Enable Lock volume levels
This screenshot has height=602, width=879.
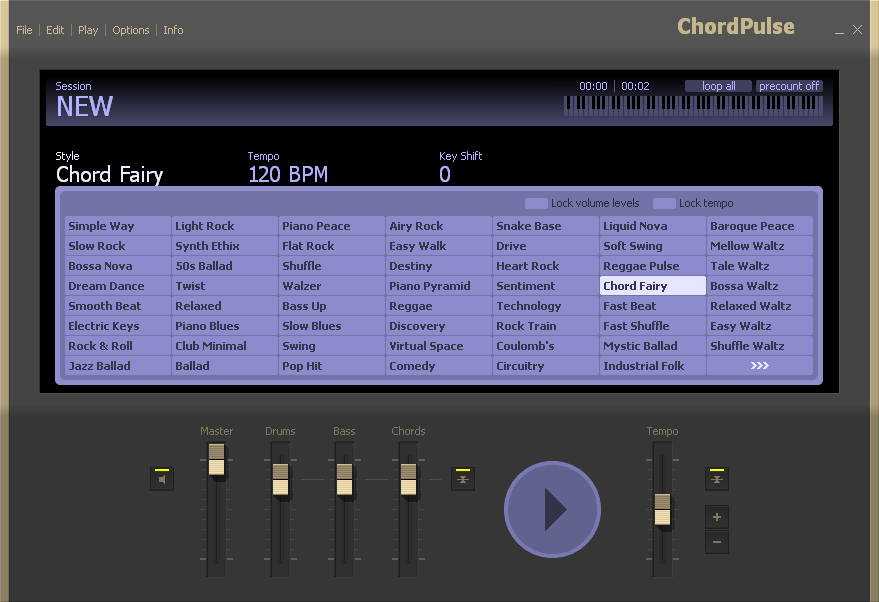[536, 203]
